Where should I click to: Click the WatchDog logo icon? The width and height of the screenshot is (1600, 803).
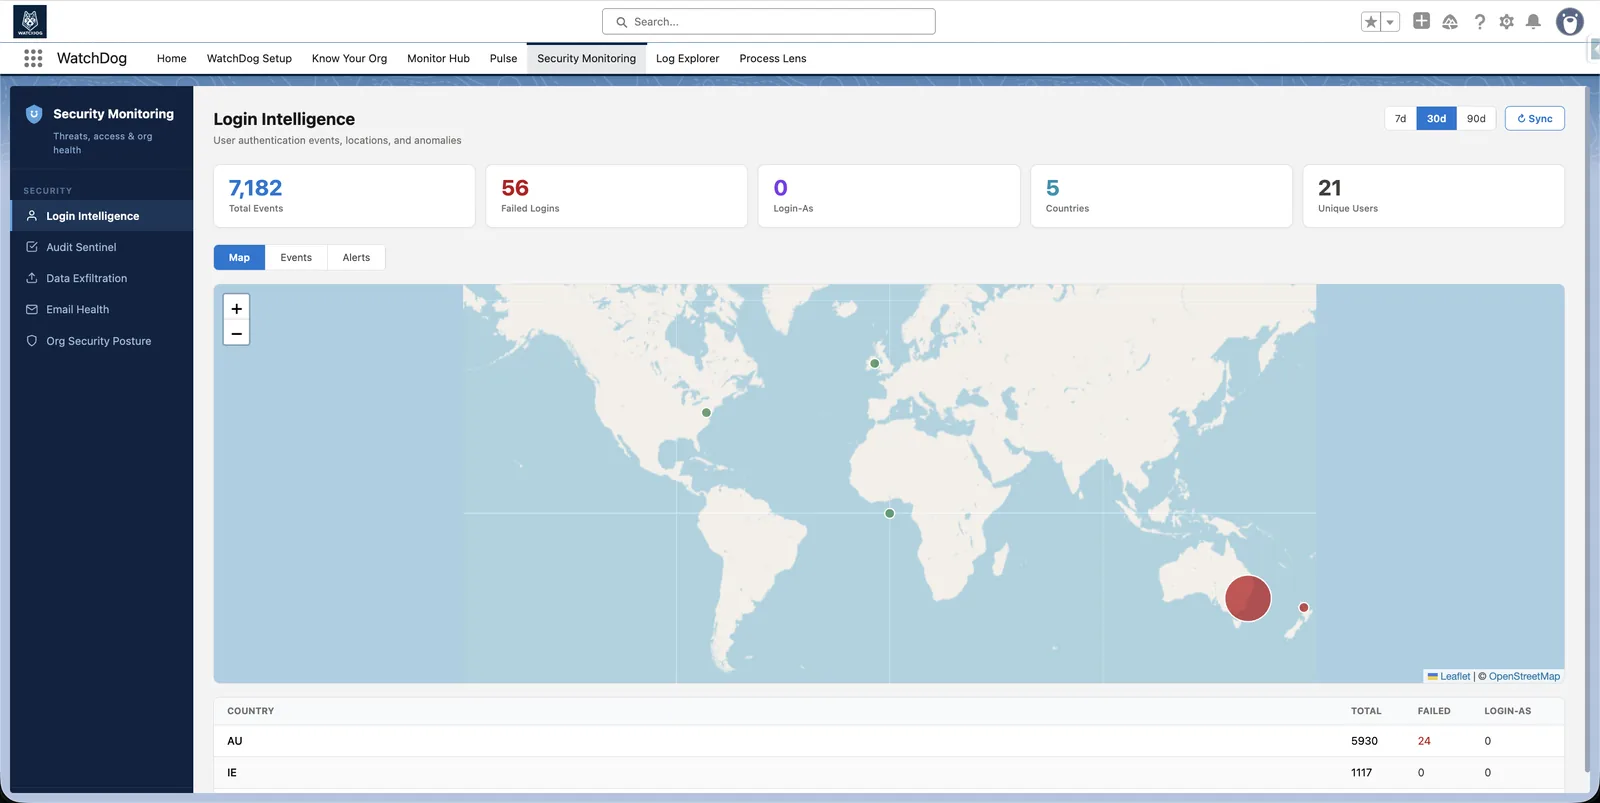[x=30, y=21]
